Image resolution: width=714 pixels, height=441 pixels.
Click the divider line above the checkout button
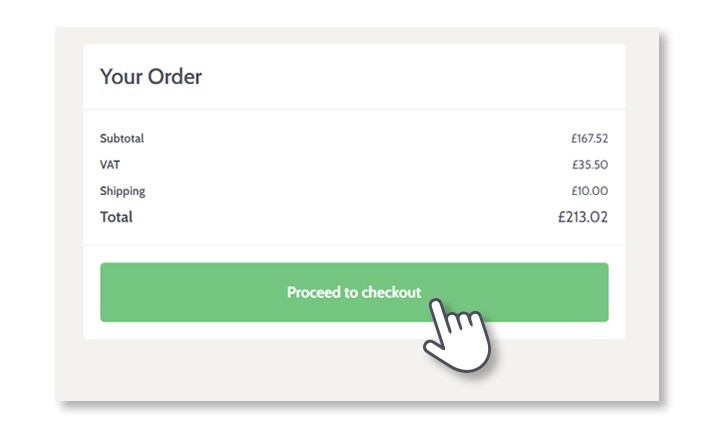354,245
